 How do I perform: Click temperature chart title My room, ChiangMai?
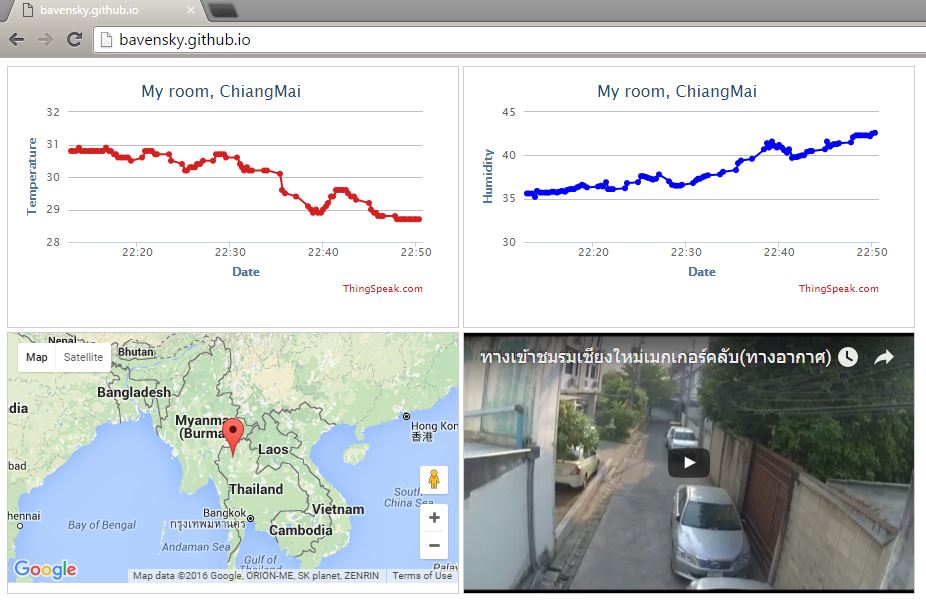pos(221,92)
